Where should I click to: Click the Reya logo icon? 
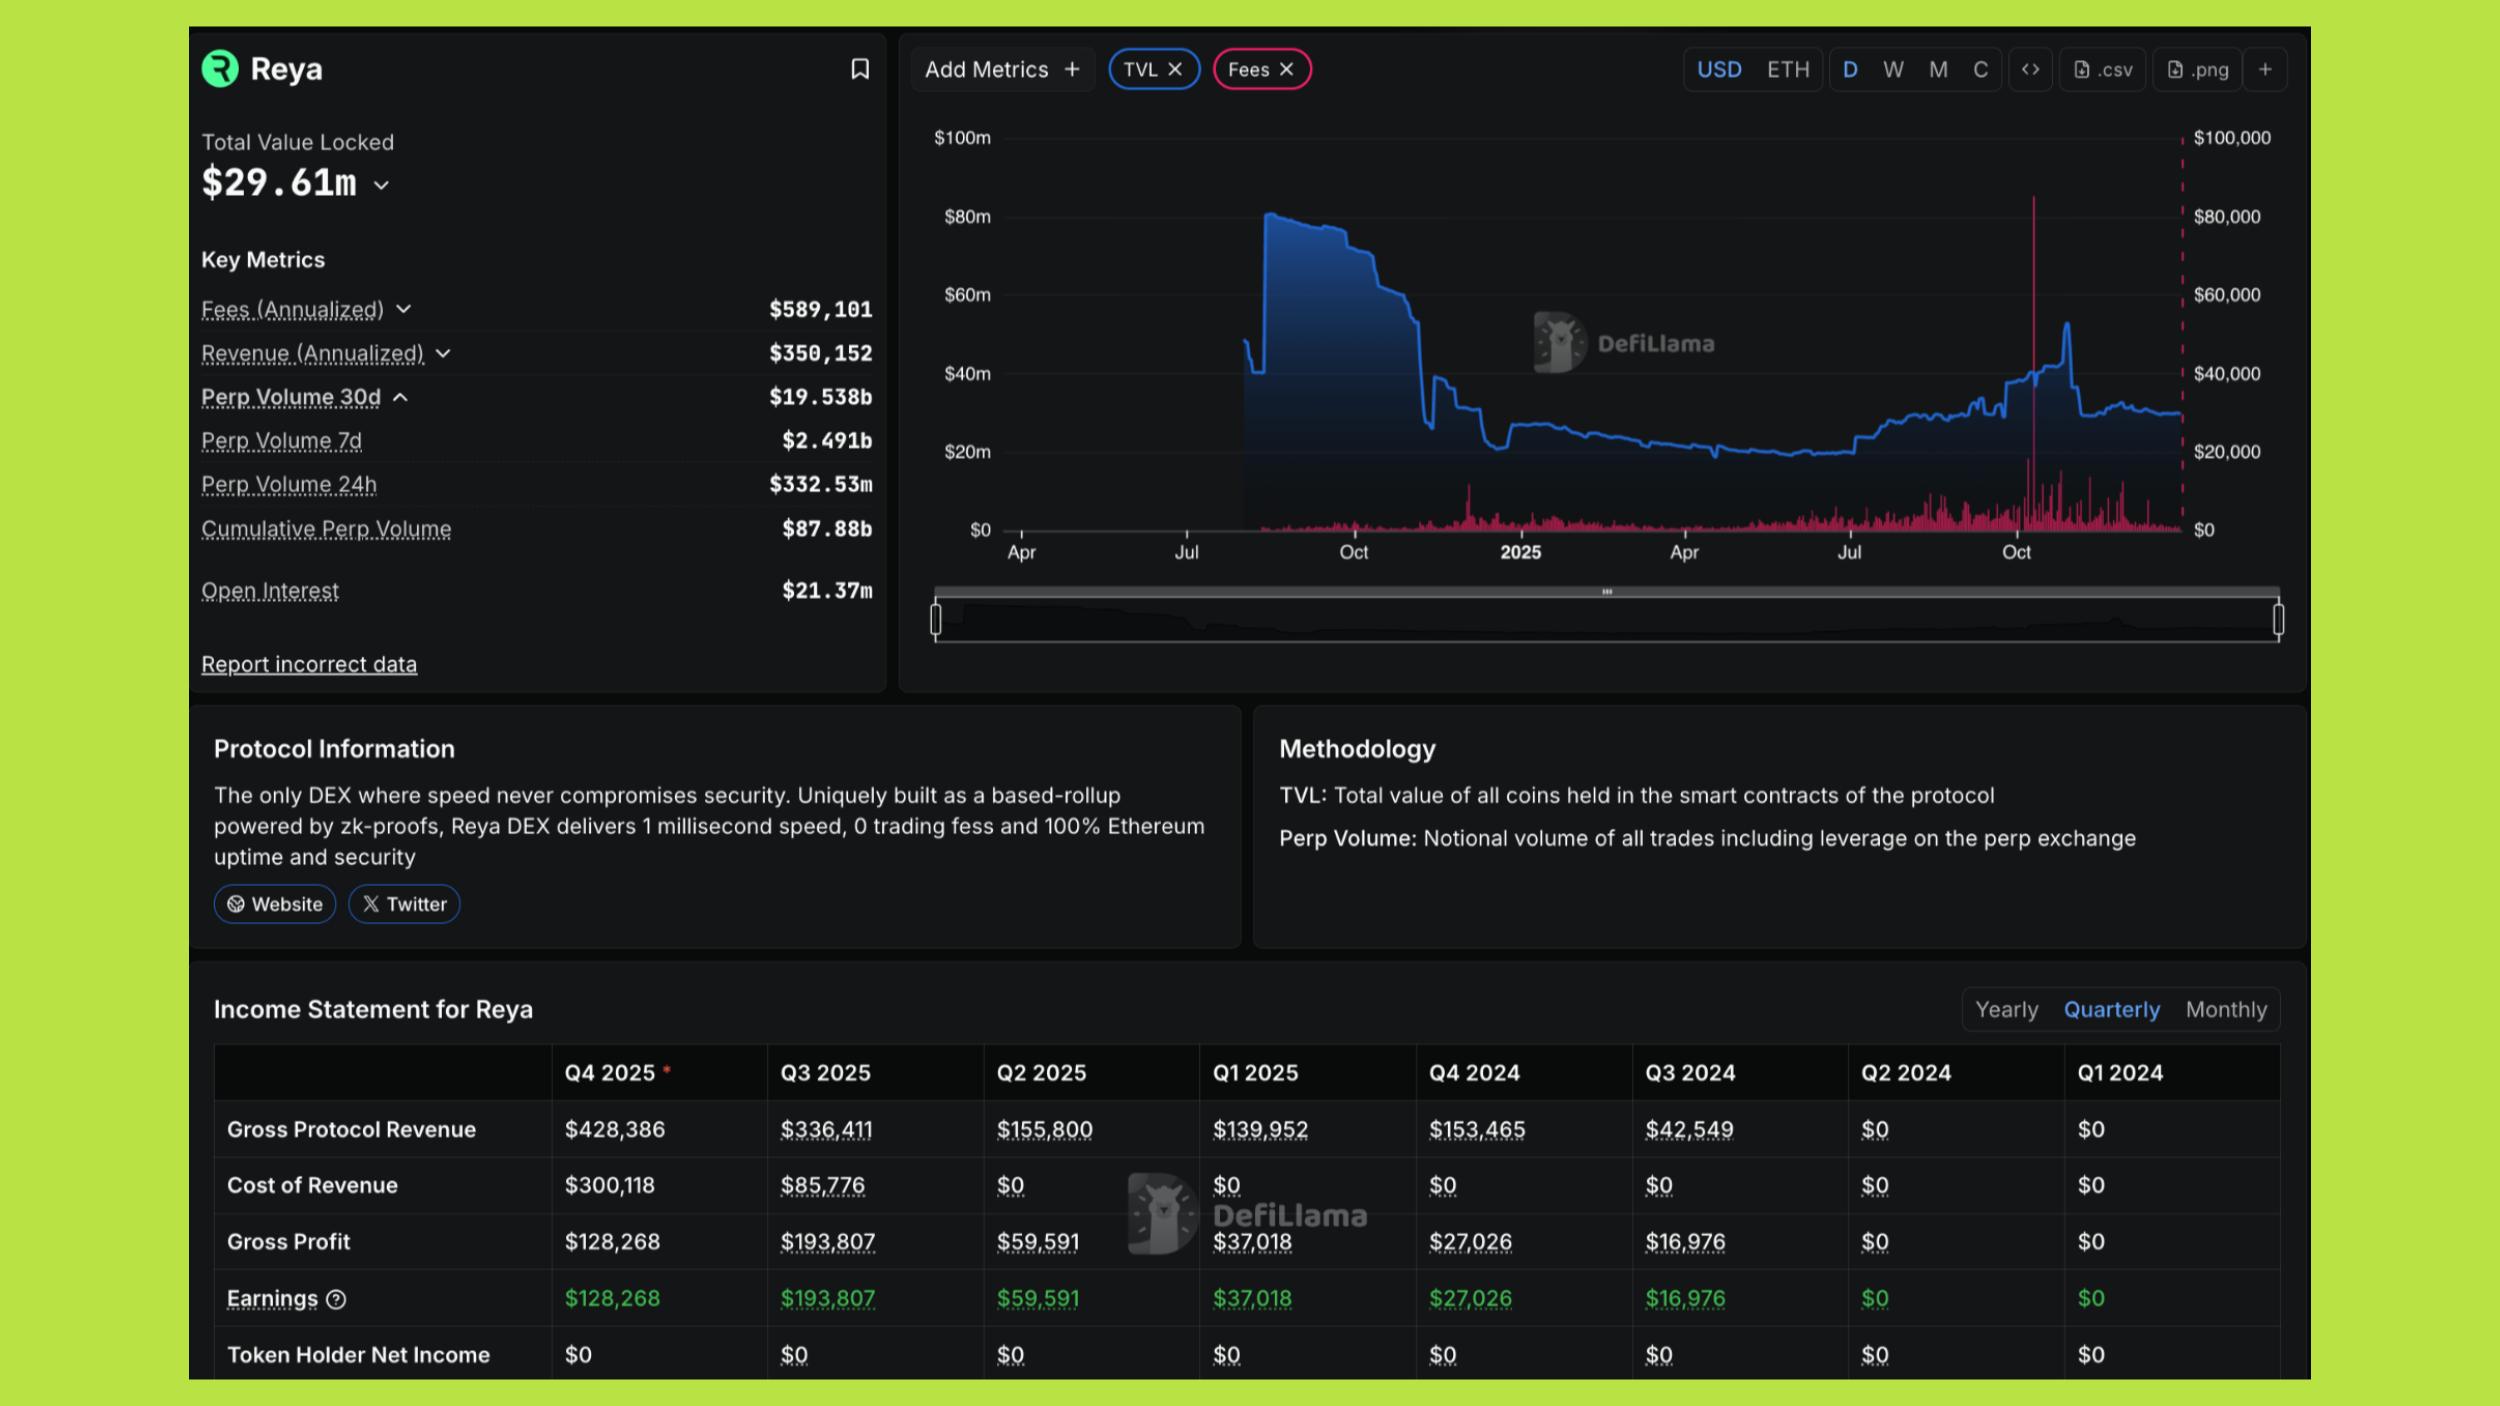point(220,69)
